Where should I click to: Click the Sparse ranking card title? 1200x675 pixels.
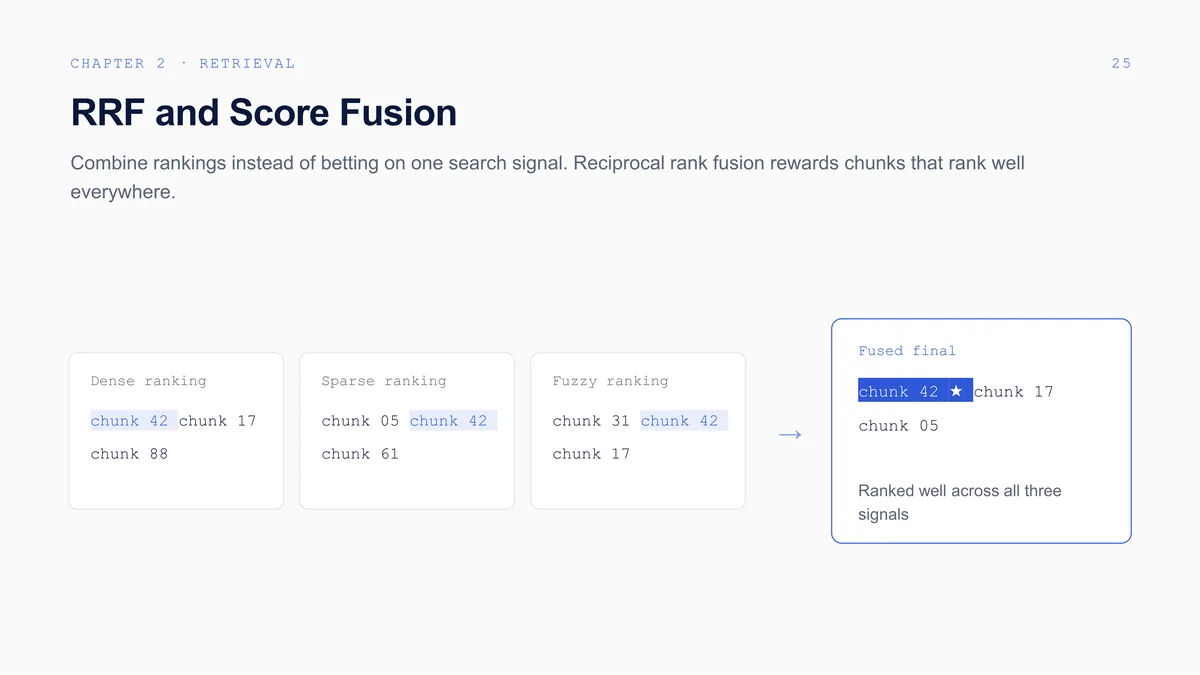tap(384, 381)
